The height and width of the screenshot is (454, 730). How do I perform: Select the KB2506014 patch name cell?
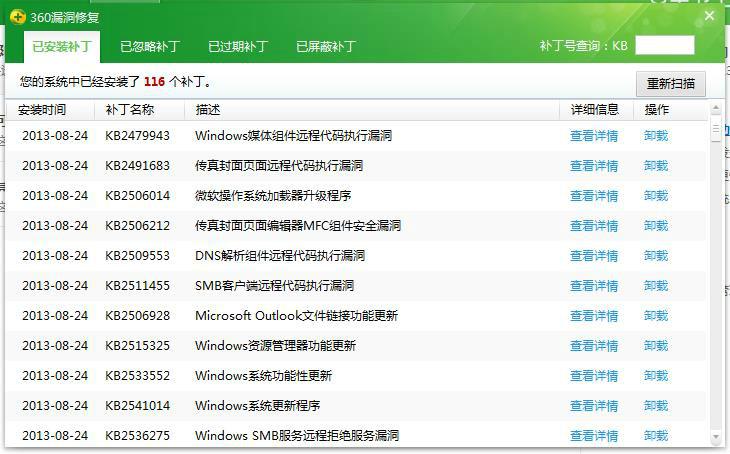click(137, 196)
